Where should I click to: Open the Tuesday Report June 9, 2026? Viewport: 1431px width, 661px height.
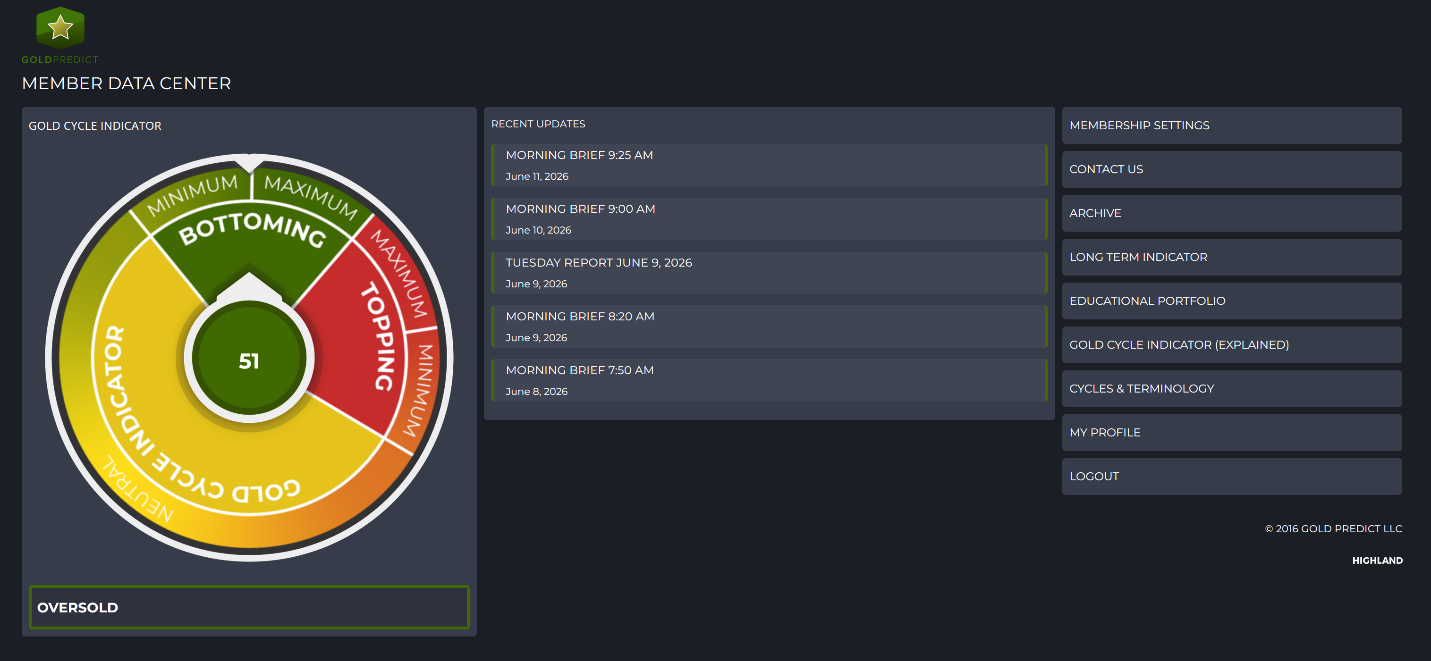[x=769, y=273]
